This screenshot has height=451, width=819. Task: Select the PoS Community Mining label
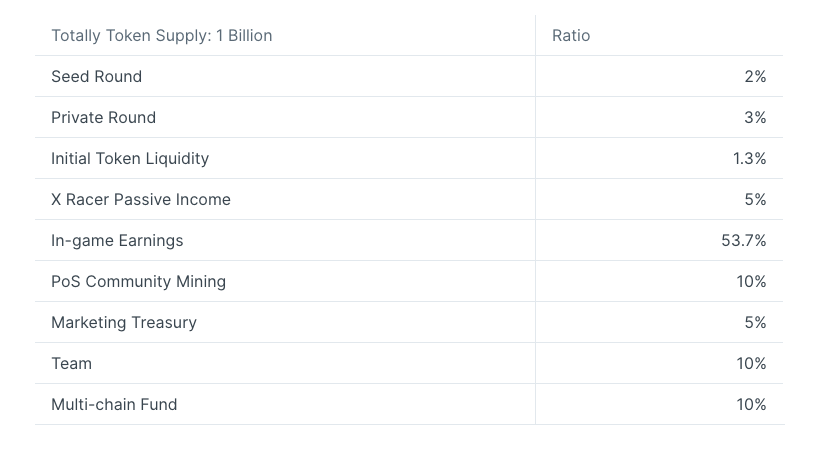[139, 282]
